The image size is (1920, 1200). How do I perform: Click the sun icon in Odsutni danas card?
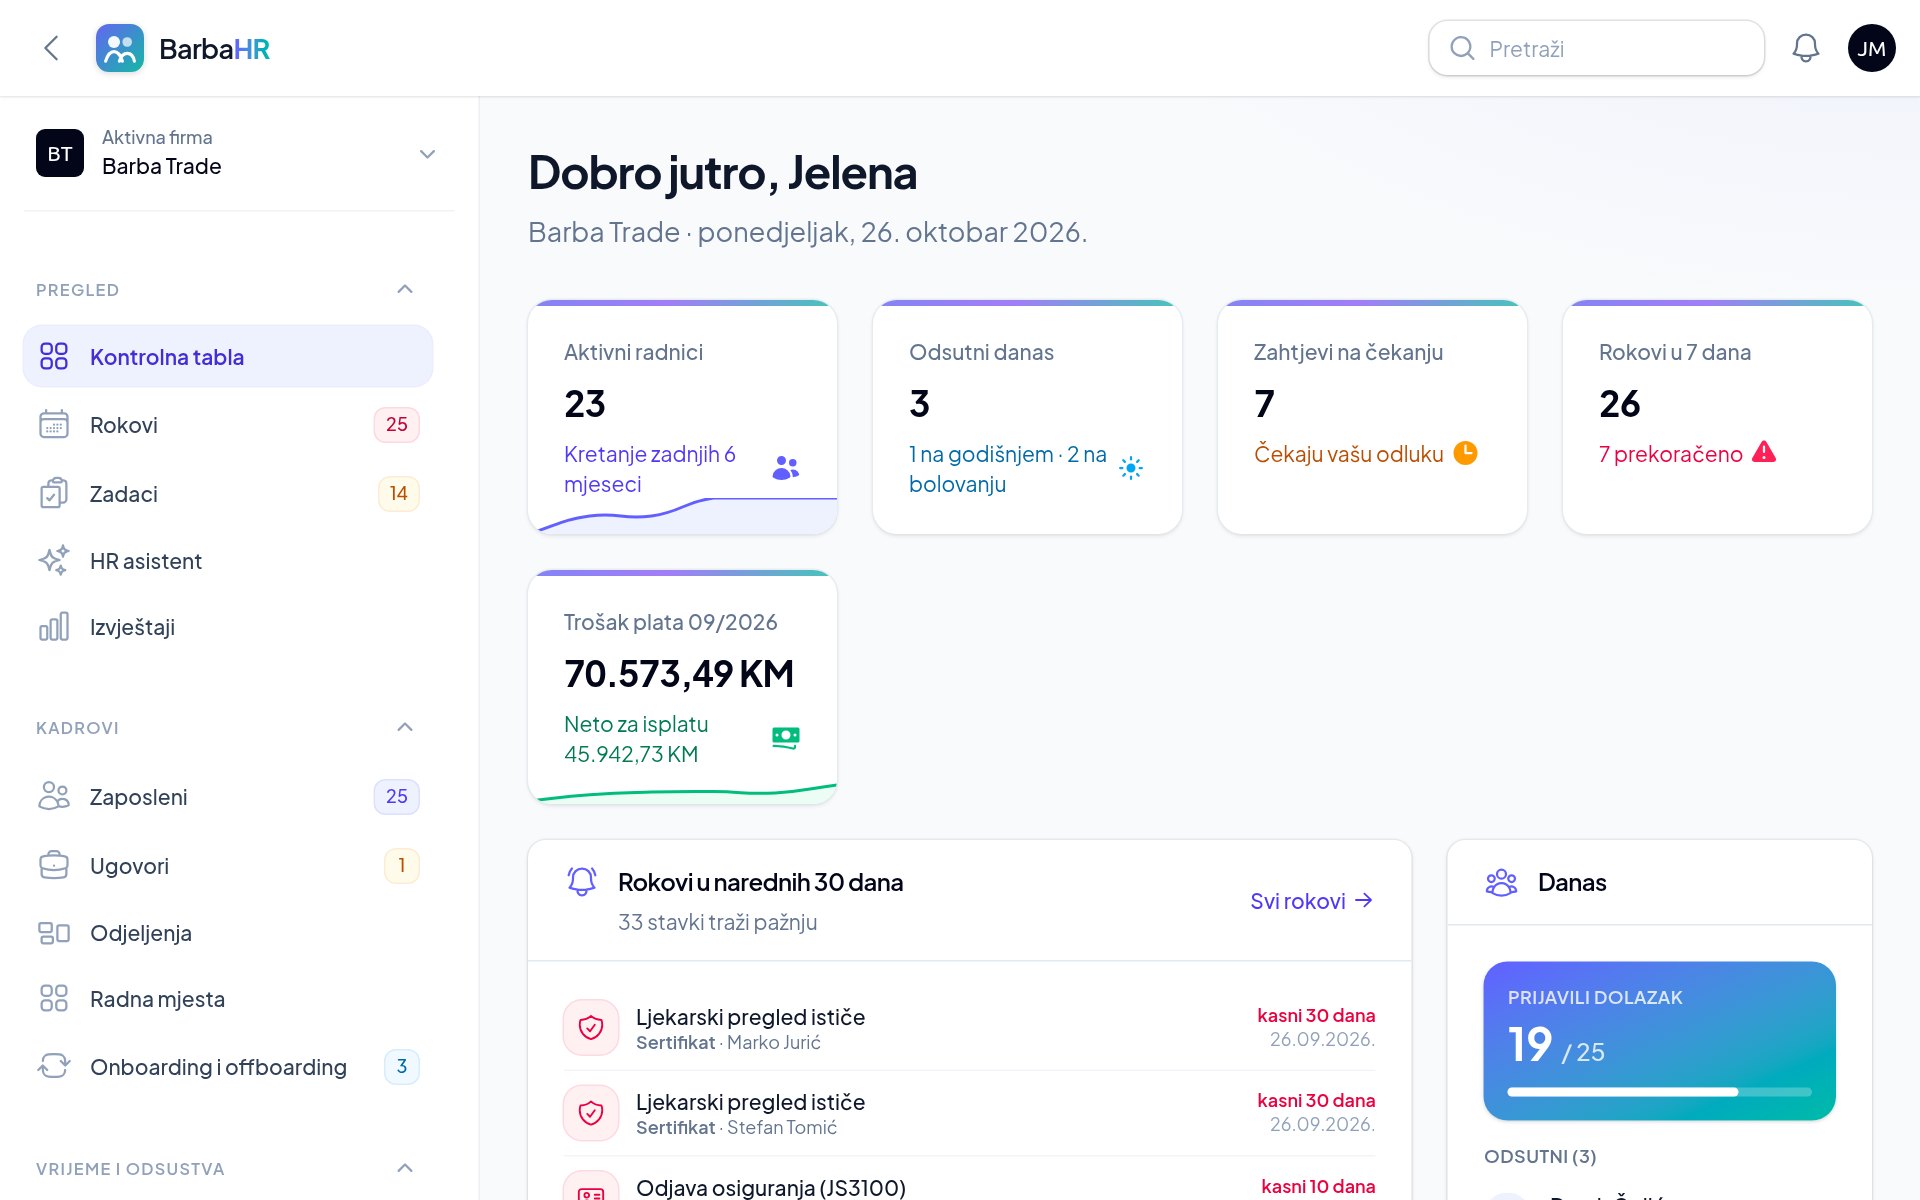[1131, 468]
